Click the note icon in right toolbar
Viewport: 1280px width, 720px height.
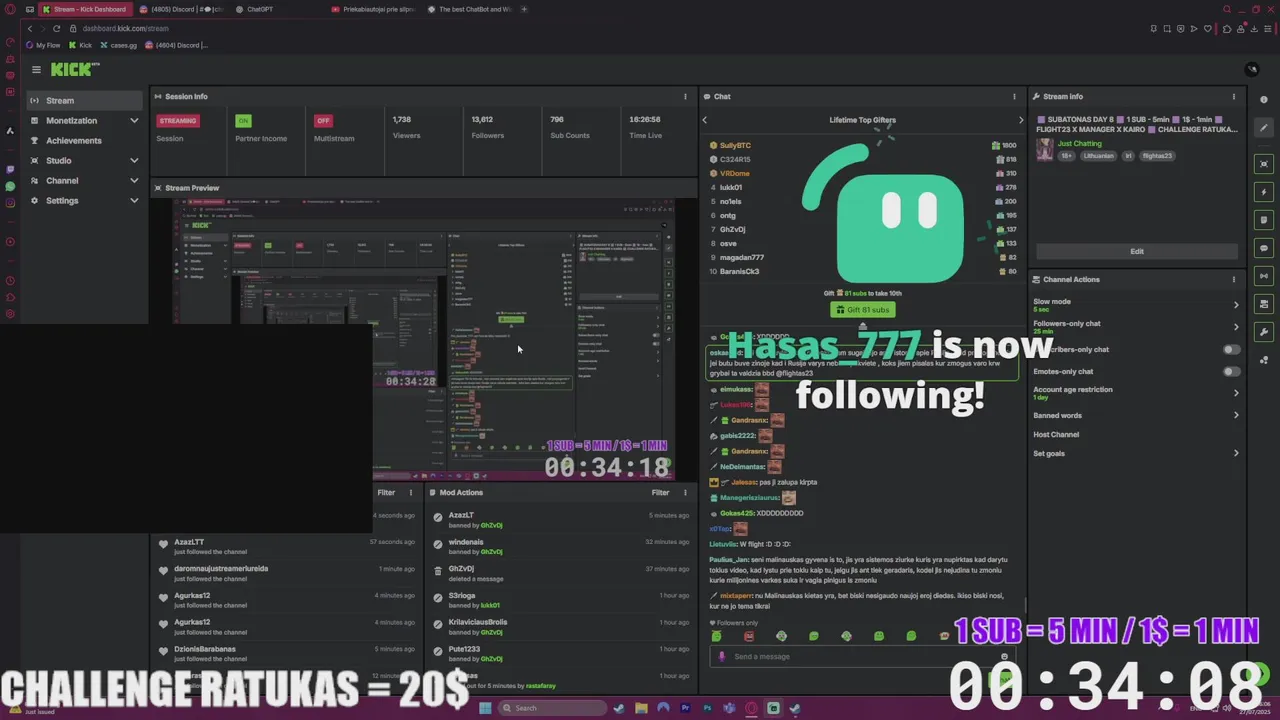(1264, 220)
